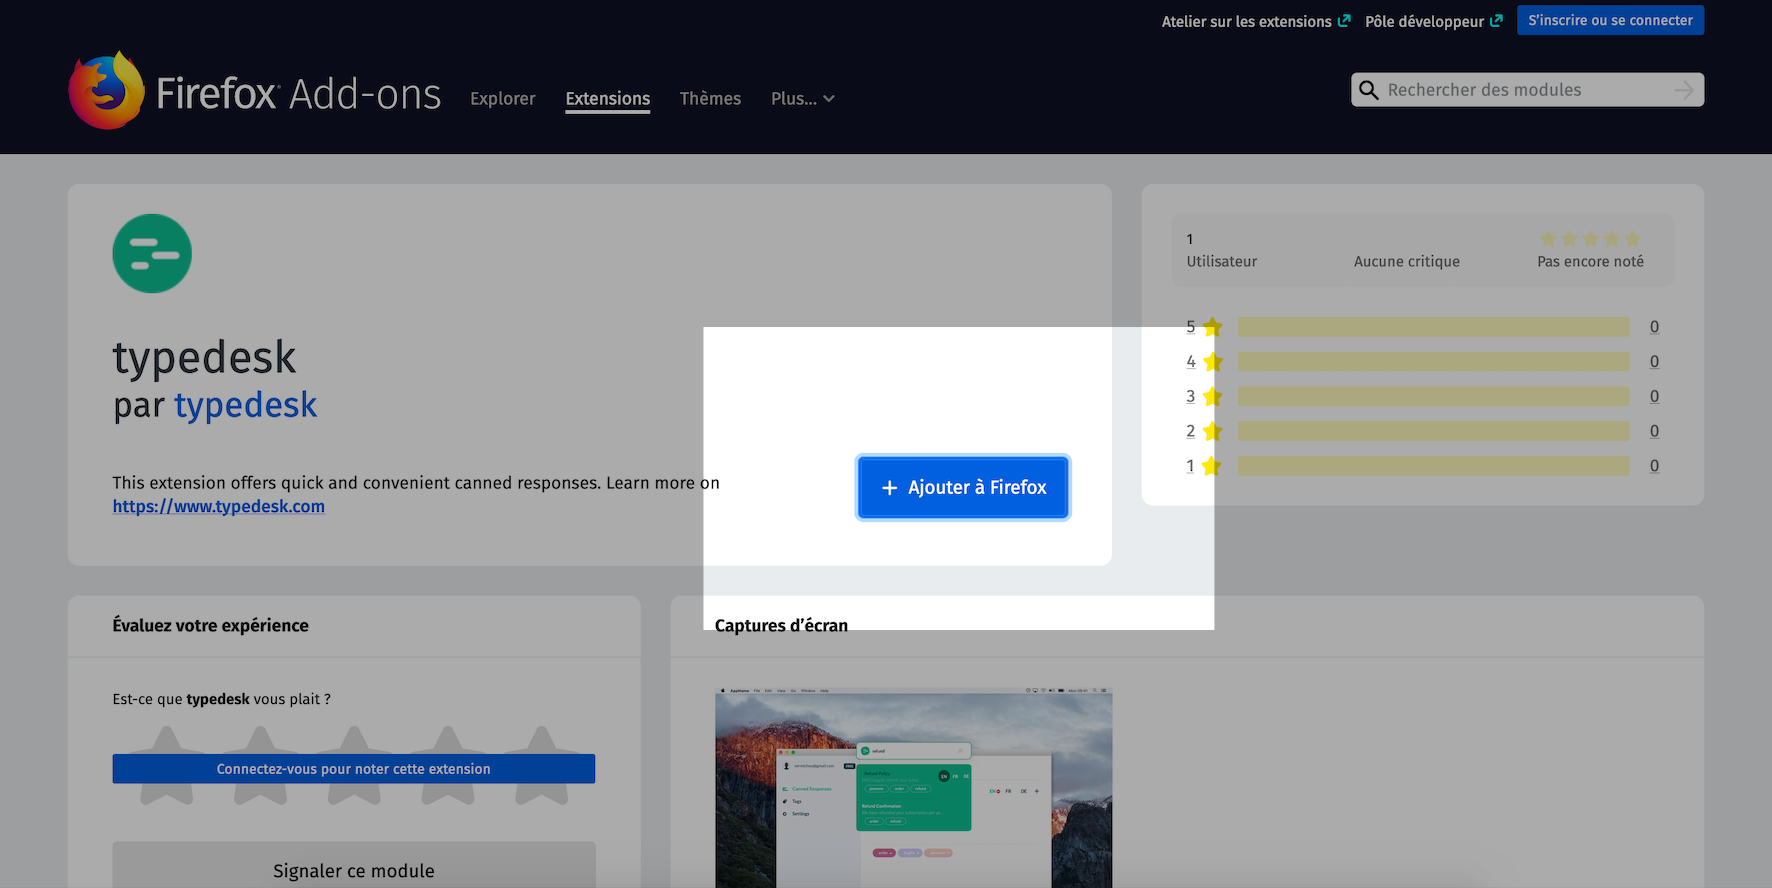
Task: Click the Firefox logo icon
Action: tap(106, 91)
